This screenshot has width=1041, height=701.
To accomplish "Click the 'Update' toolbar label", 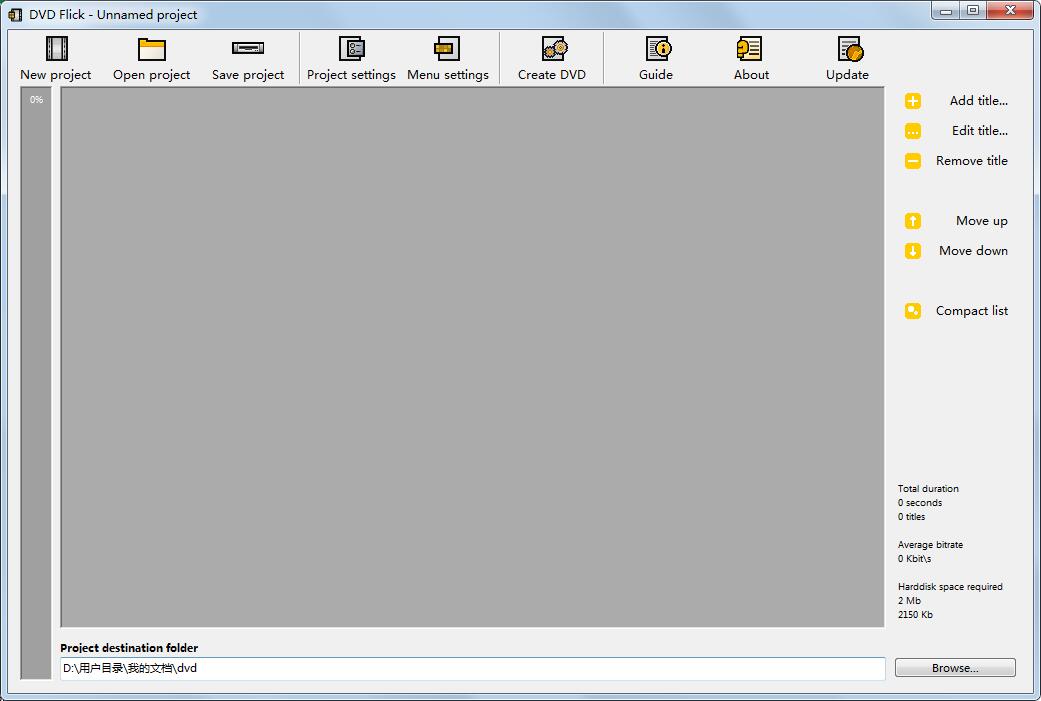I will [x=847, y=75].
